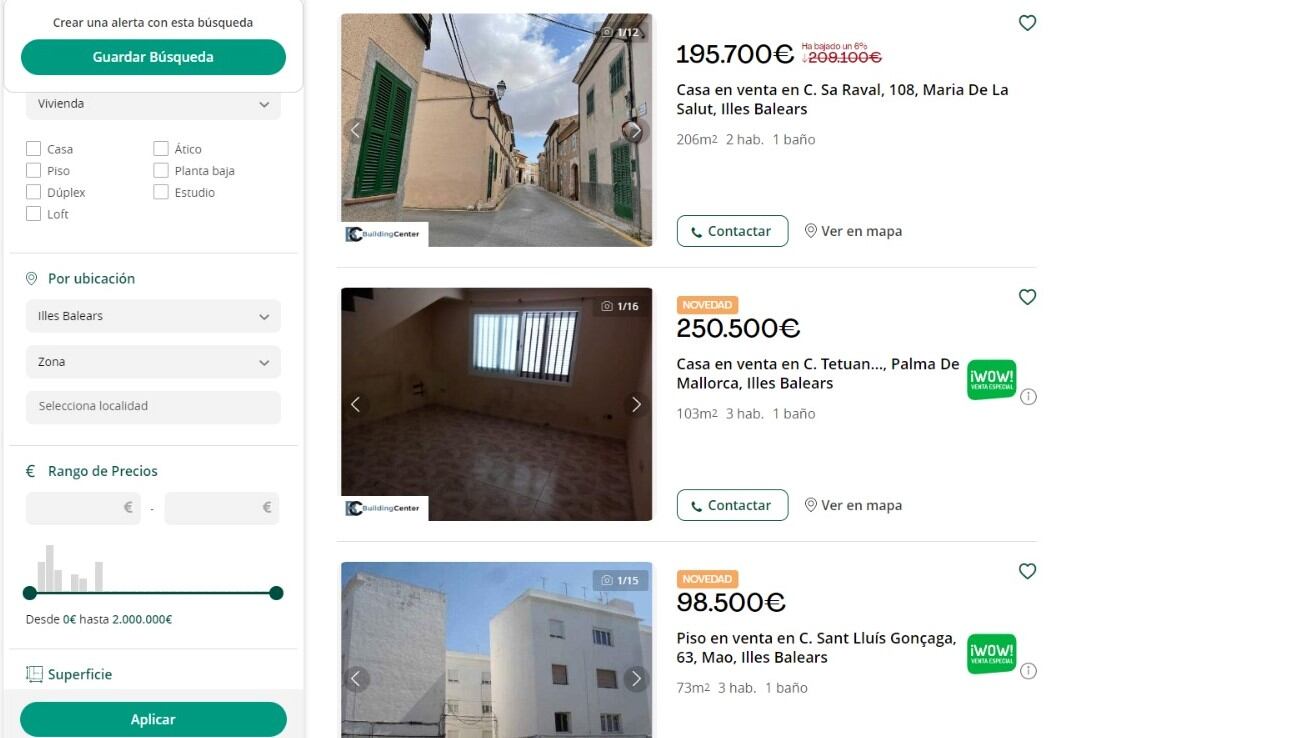
Task: Favorite the 250.500€ Palma listing with the heart
Action: point(1027,297)
